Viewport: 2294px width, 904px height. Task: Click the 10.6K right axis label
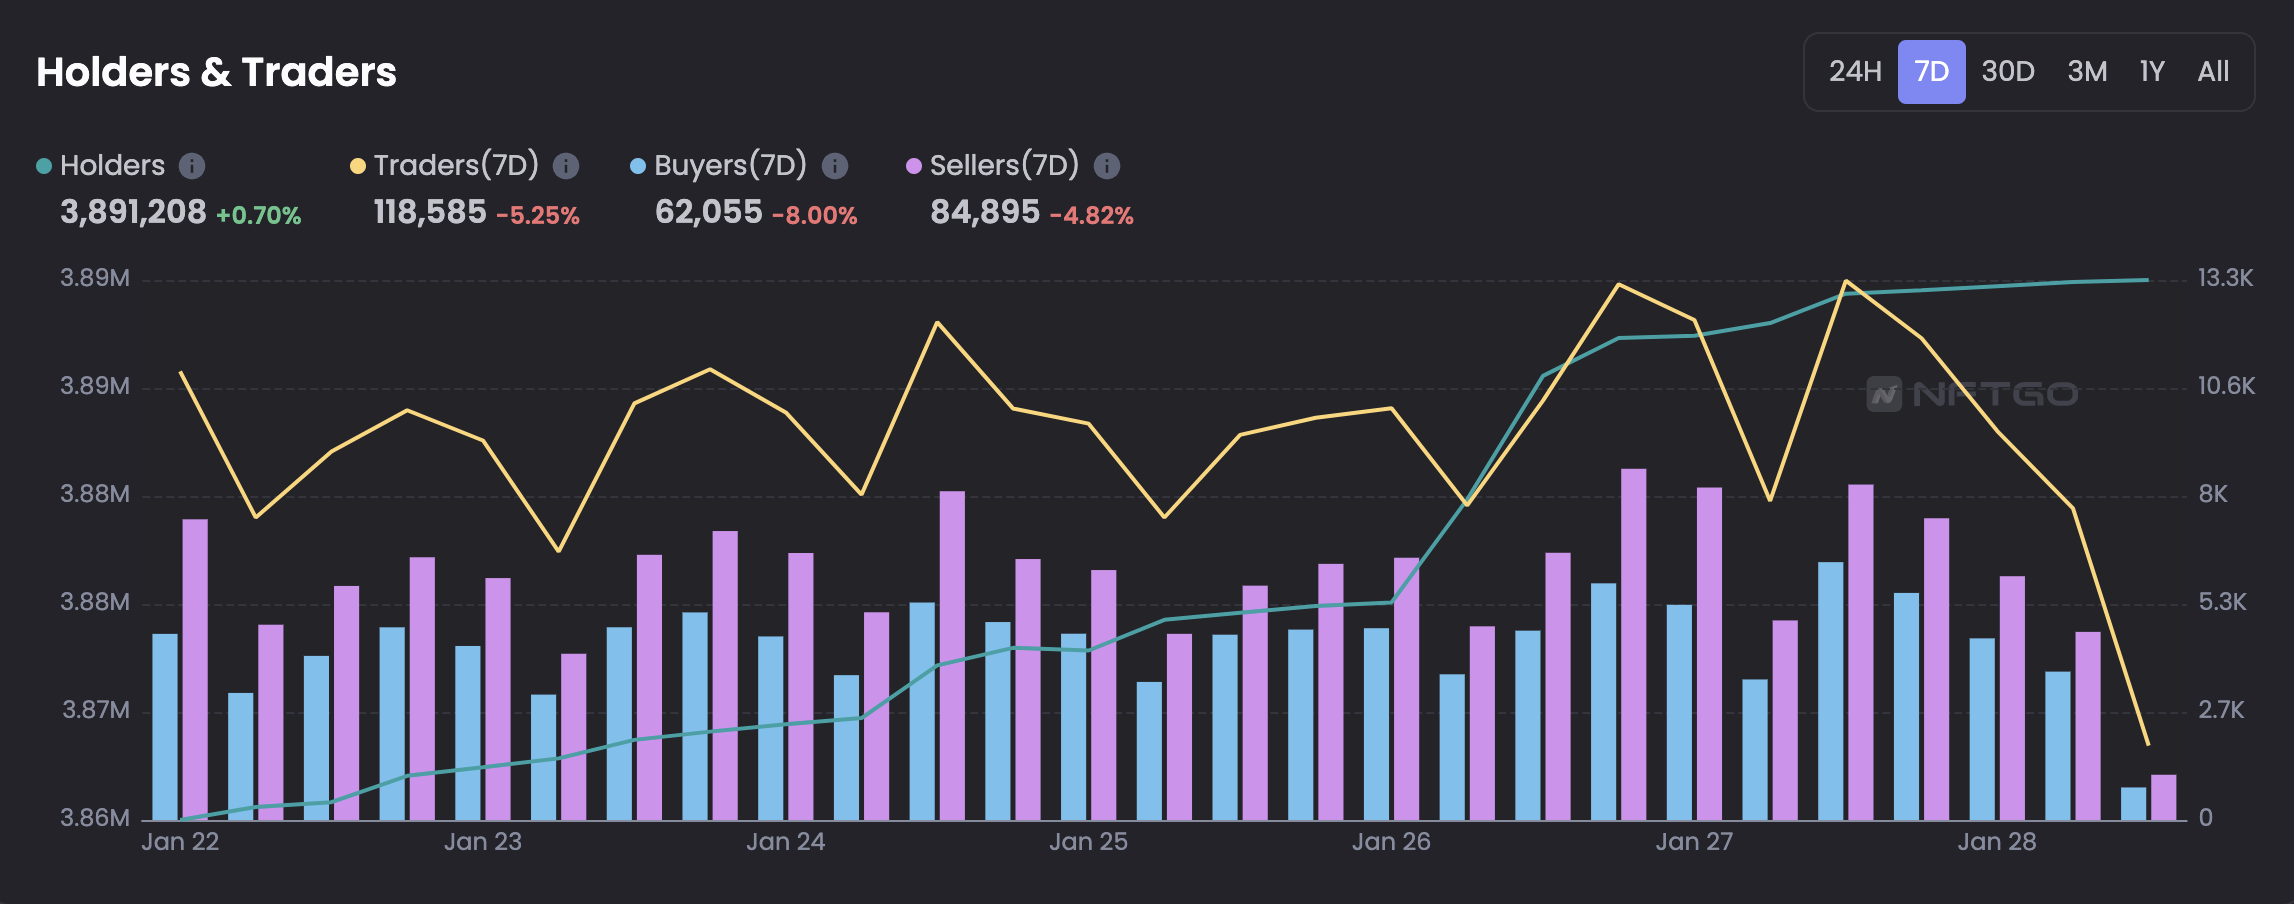tap(2226, 386)
